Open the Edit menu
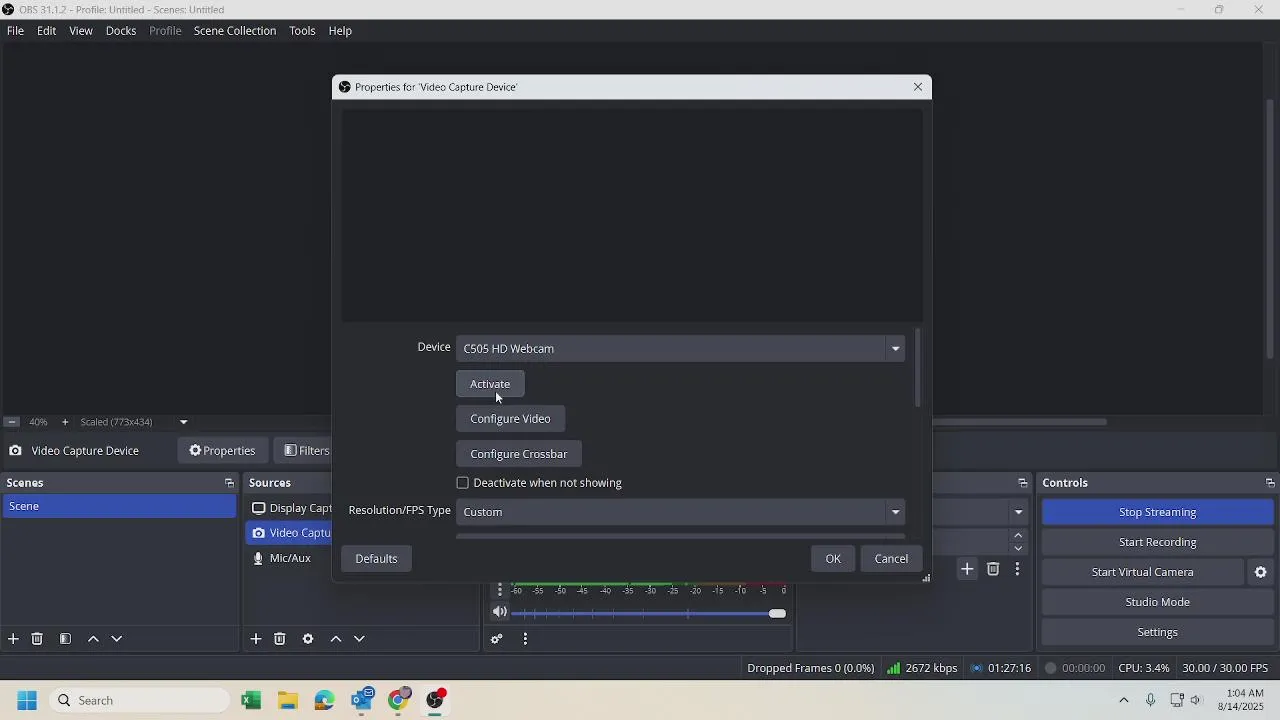The width and height of the screenshot is (1280, 720). [47, 31]
